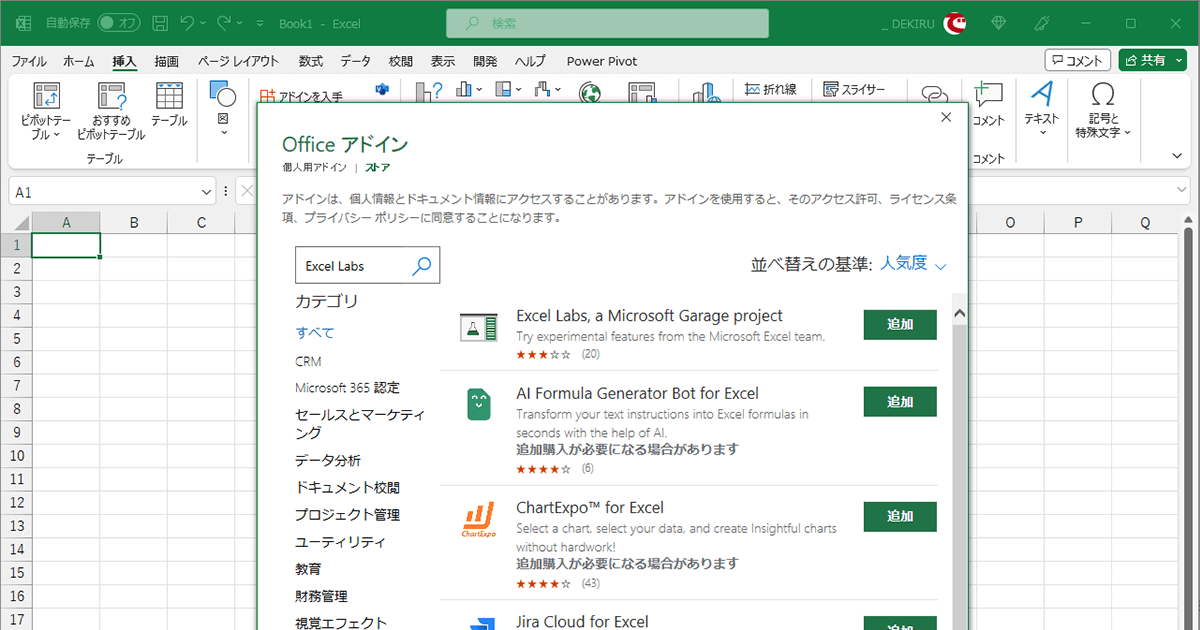The image size is (1200, 630).
Task: Open the ファイル tab
Action: 29,61
